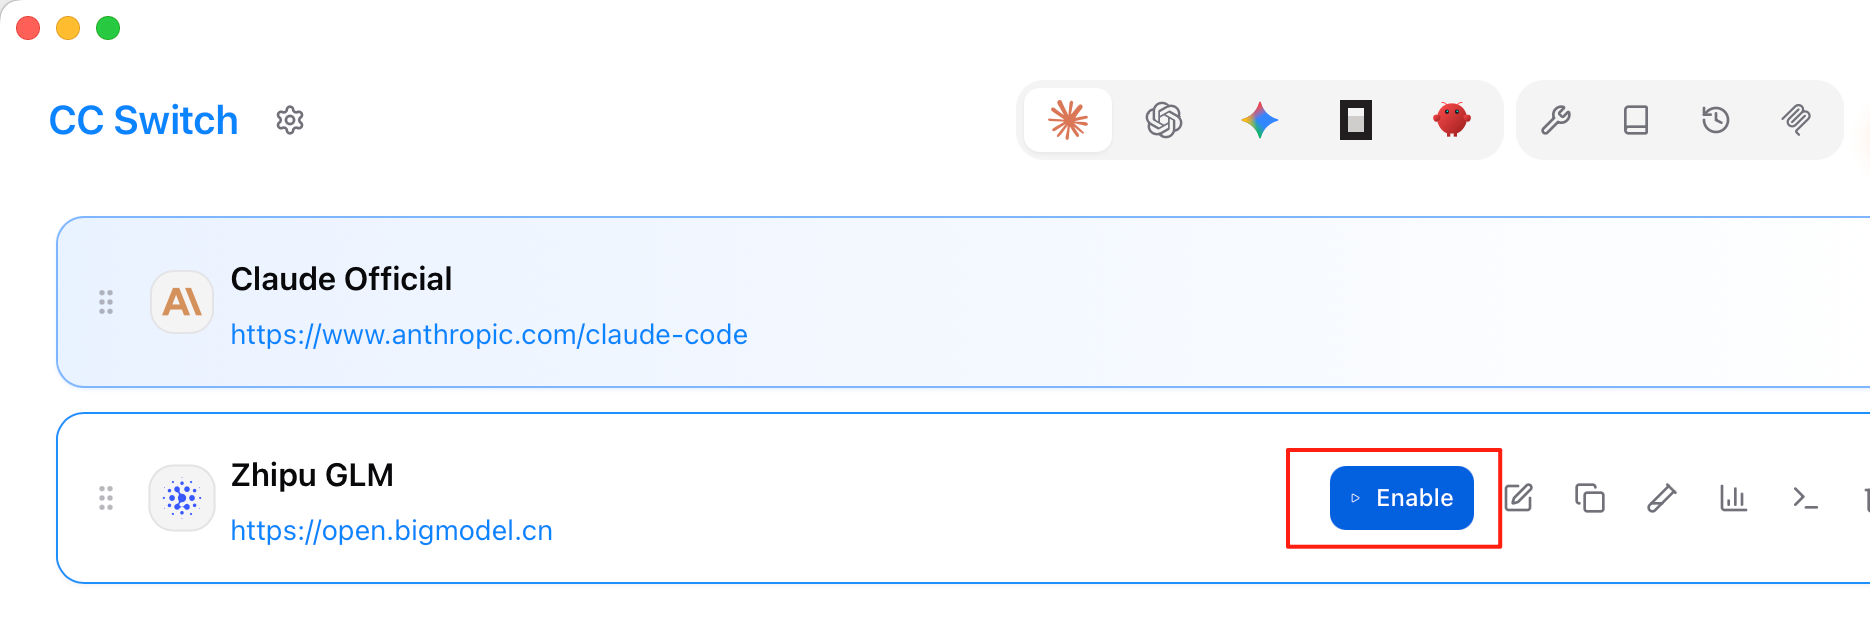This screenshot has width=1870, height=633.
Task: Open the book icon in the toolbar
Action: (x=1636, y=121)
